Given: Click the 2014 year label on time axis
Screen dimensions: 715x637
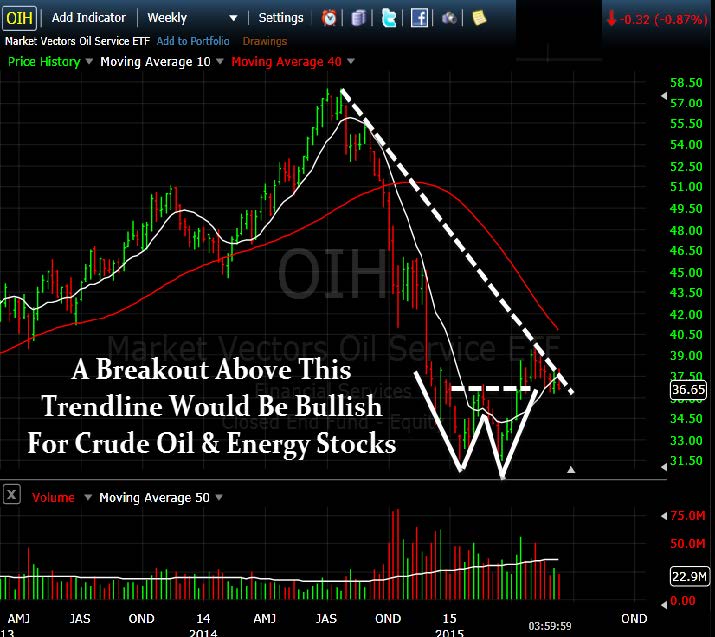Looking at the screenshot, I should pos(203,632).
